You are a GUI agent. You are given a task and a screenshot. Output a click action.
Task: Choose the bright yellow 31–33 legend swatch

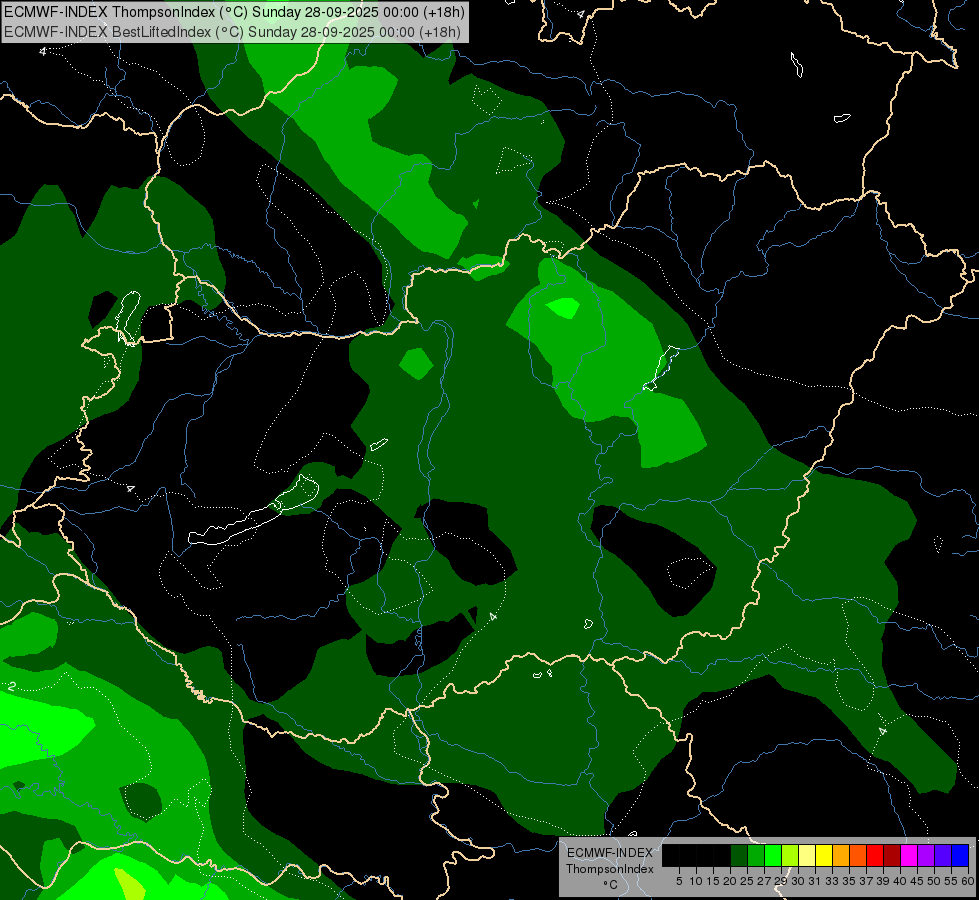pyautogui.click(x=824, y=855)
